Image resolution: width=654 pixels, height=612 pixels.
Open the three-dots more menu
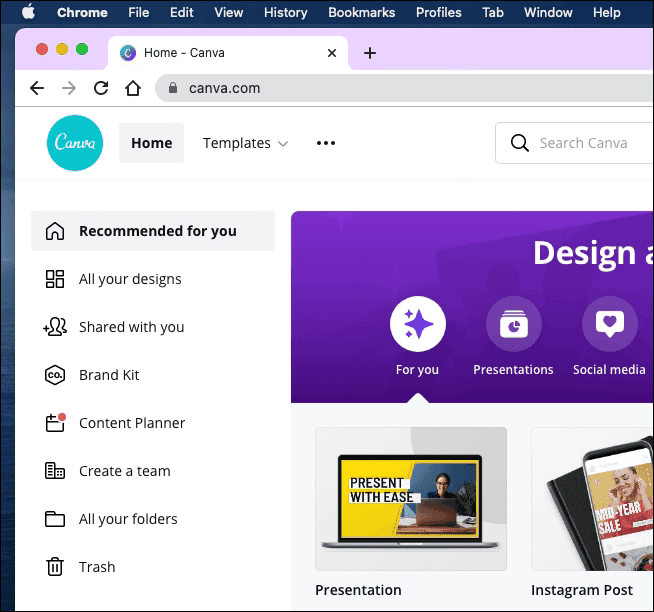point(326,143)
